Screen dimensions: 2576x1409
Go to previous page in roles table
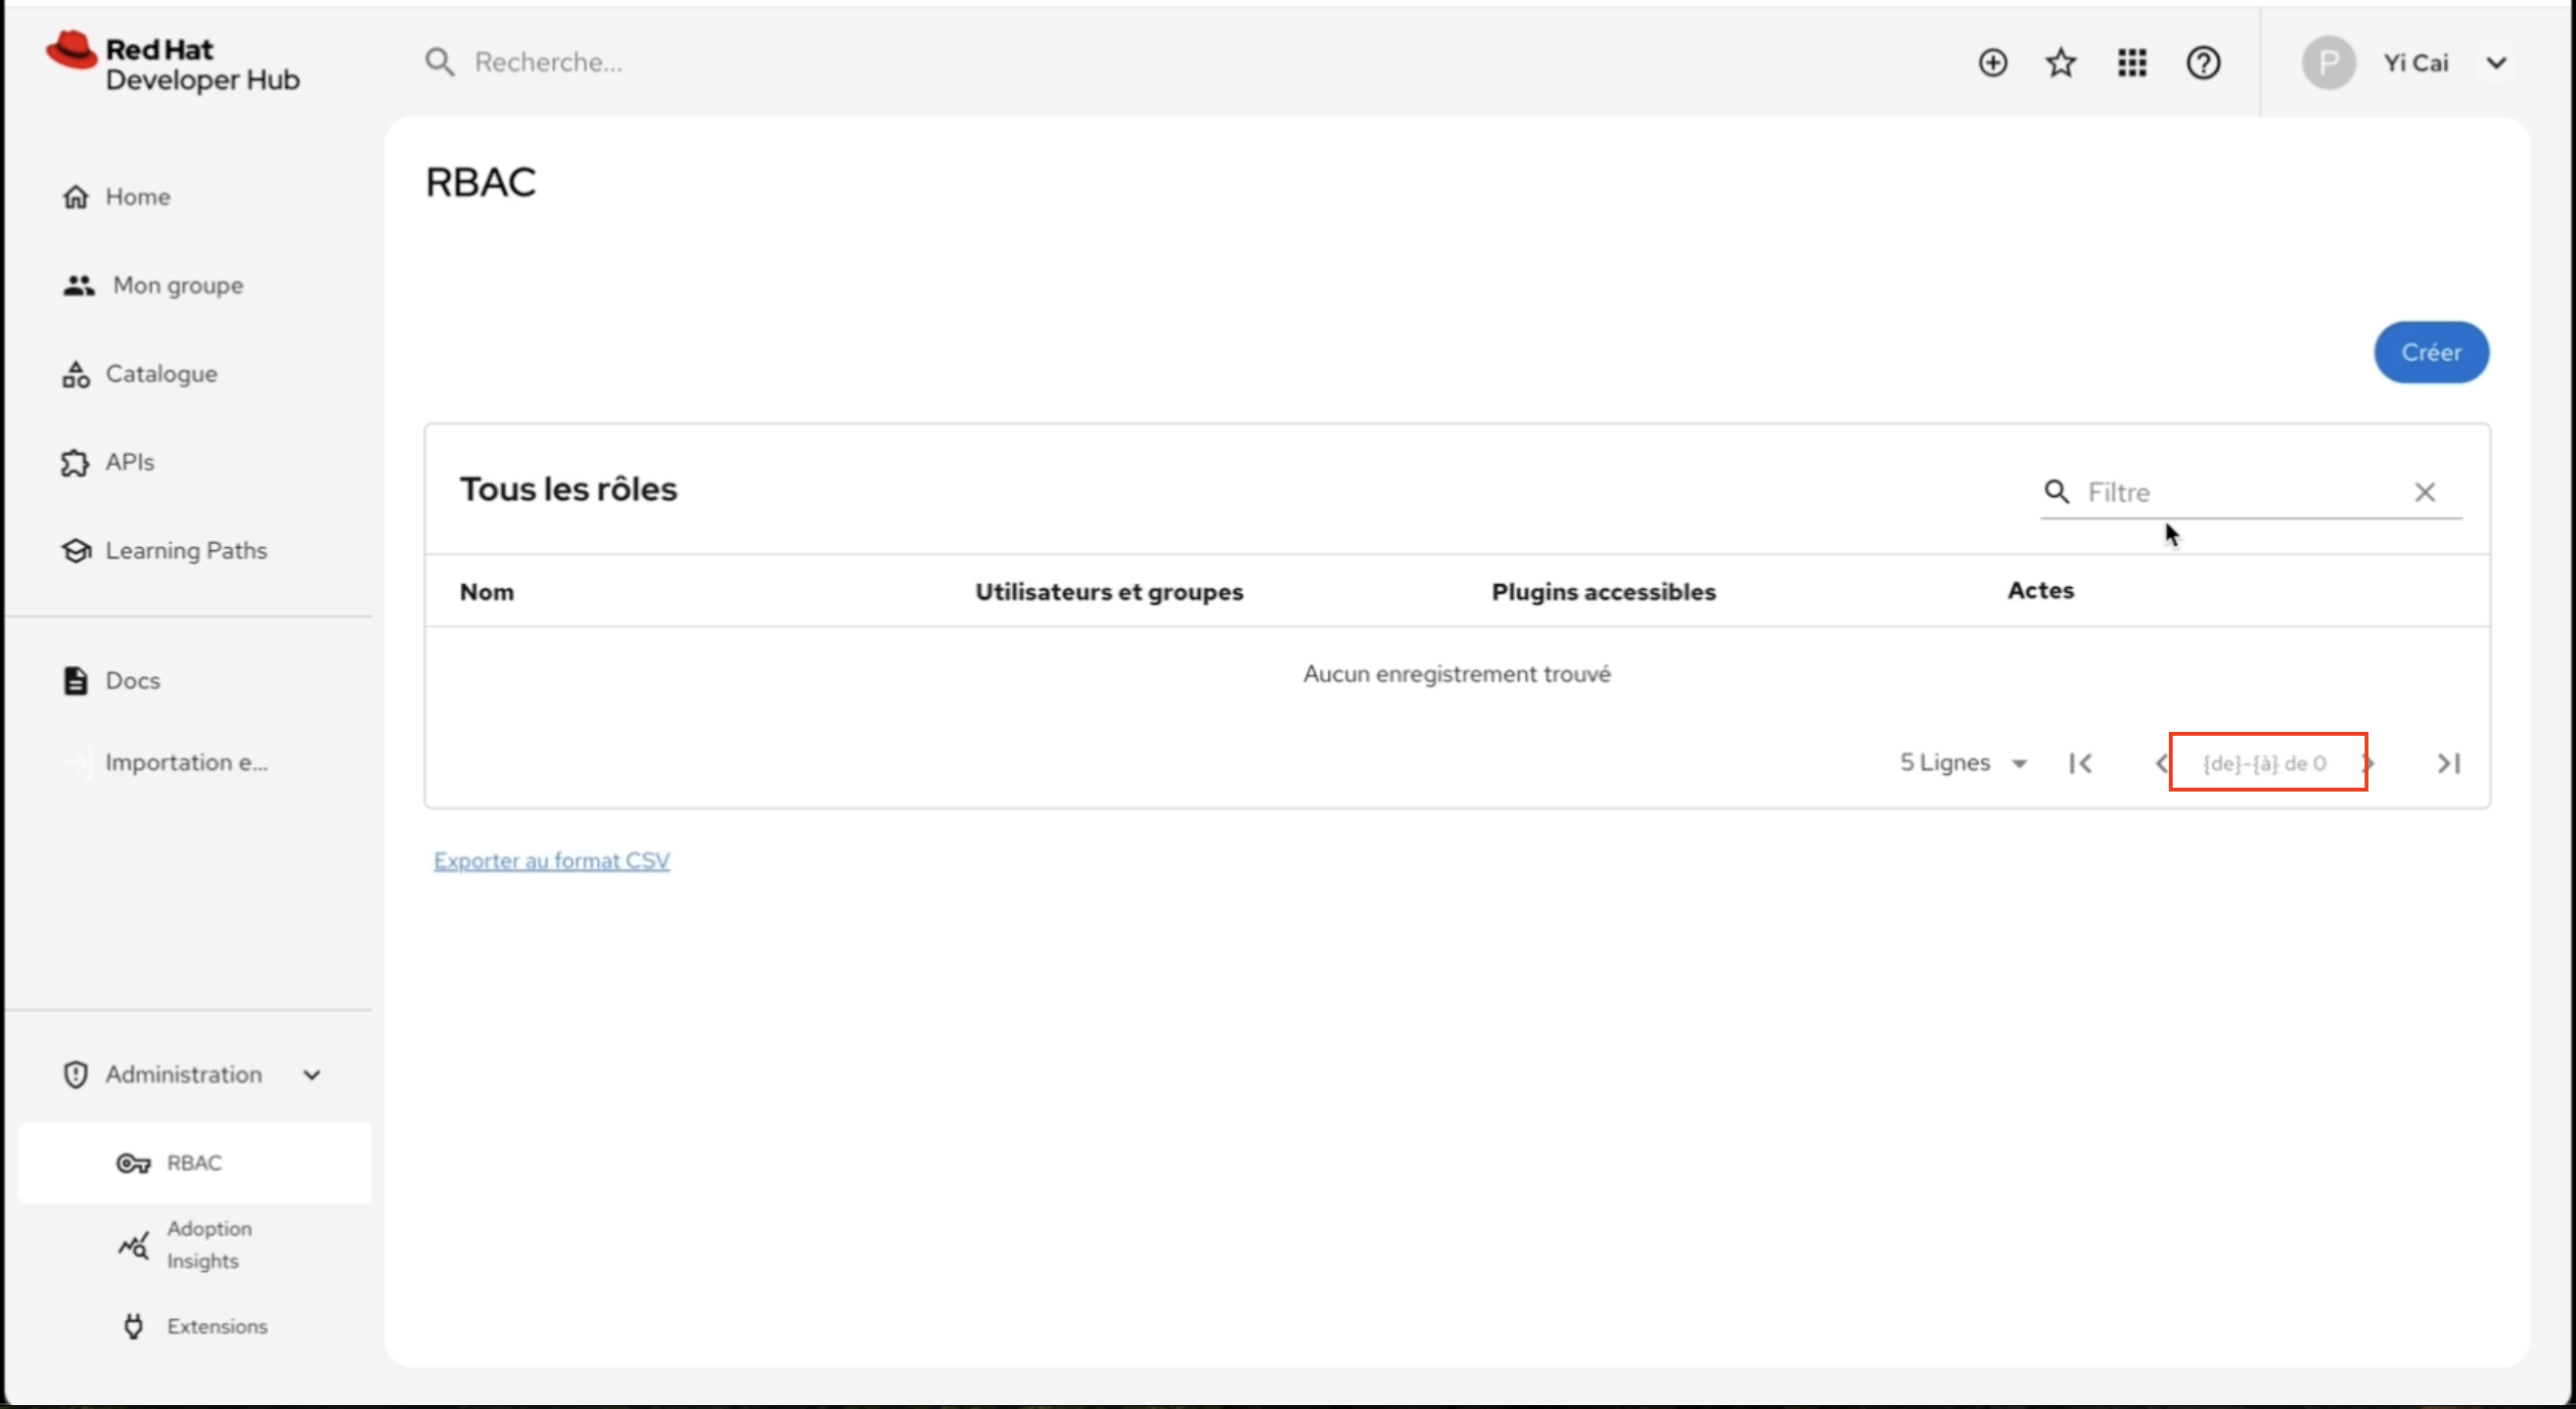[2160, 764]
